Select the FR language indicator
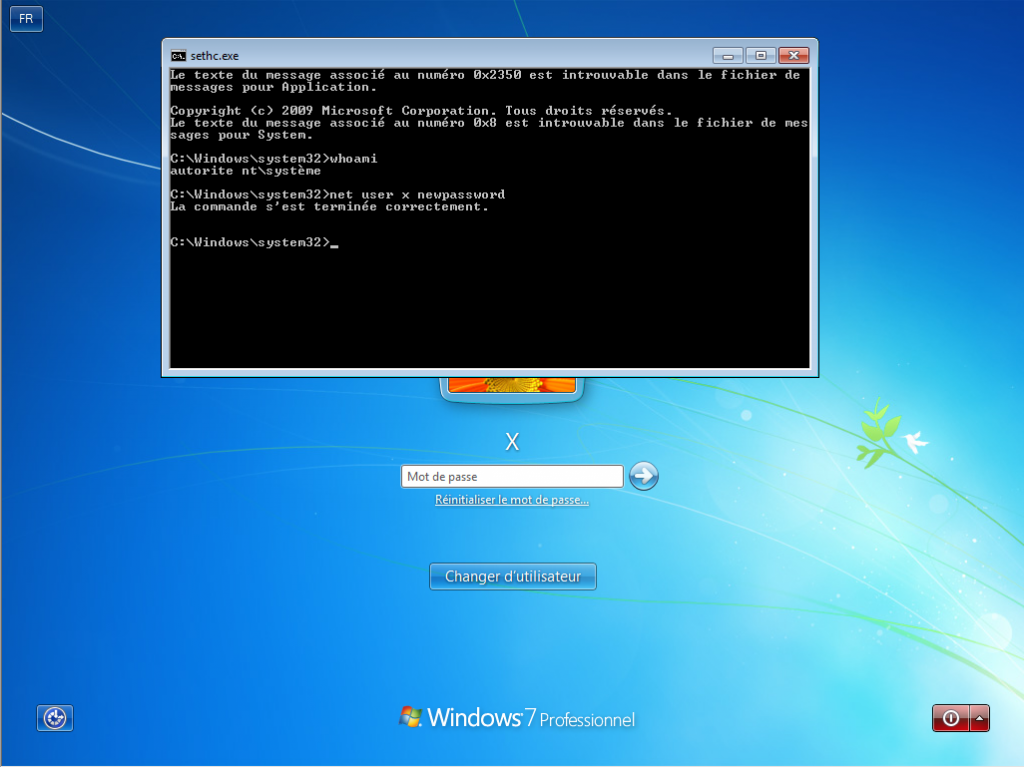Viewport: 1024px width, 767px height. [25, 18]
